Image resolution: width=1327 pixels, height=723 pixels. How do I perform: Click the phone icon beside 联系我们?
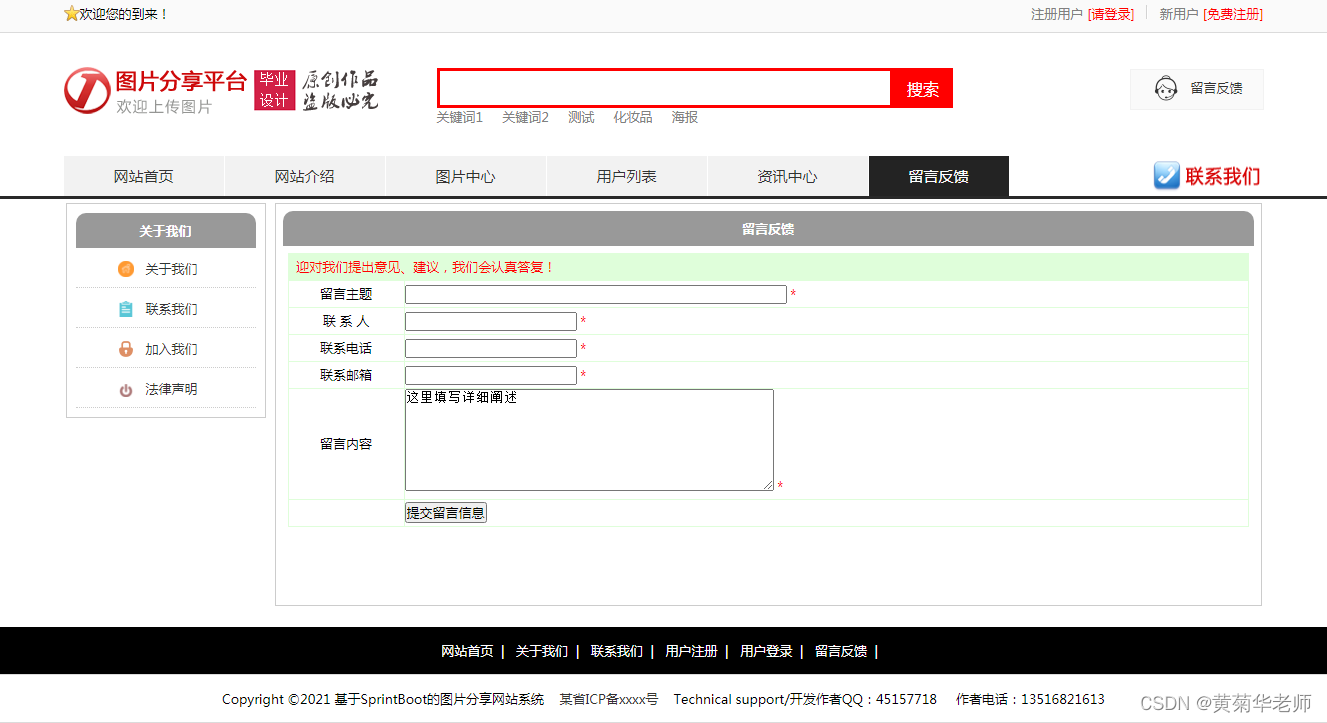click(x=1166, y=176)
